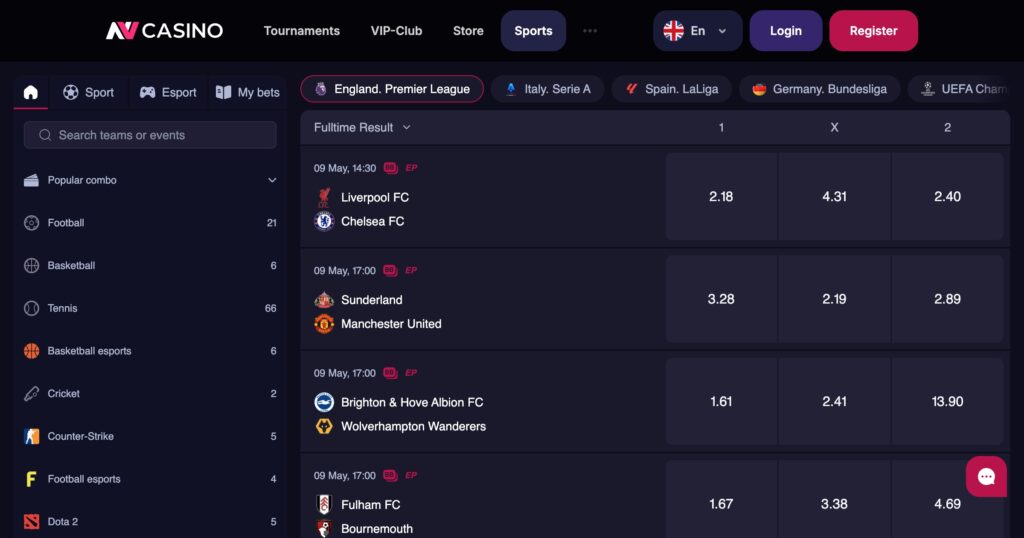Open the bet builder icon for Liverpool match
1024x538 pixels.
pyautogui.click(x=391, y=168)
